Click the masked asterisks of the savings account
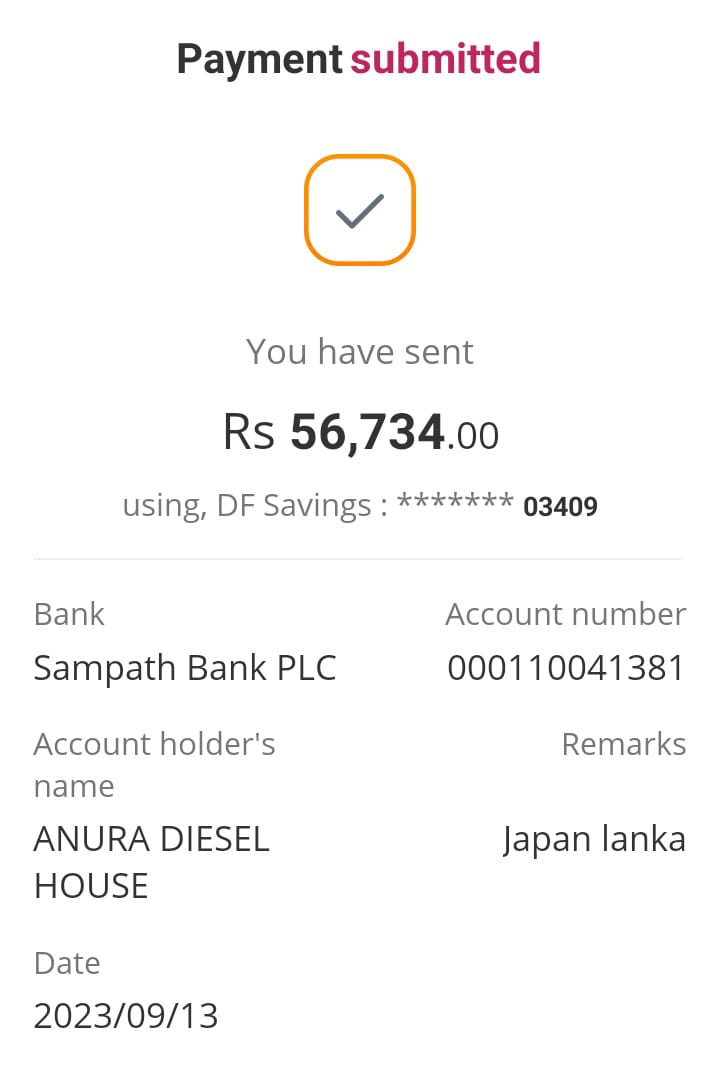This screenshot has width=720, height=1079. [x=455, y=503]
